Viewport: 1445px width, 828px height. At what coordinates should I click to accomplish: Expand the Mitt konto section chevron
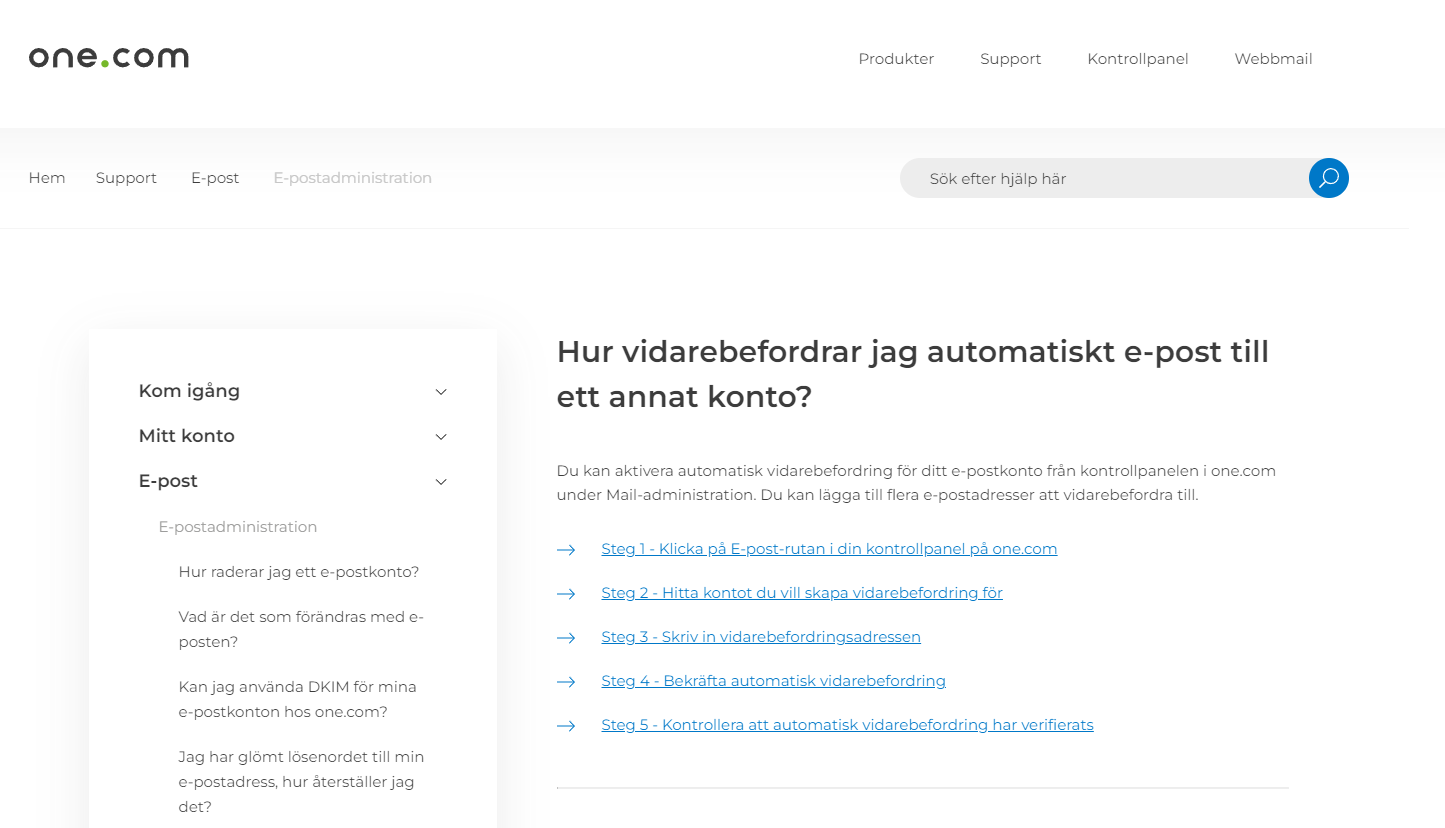(441, 437)
